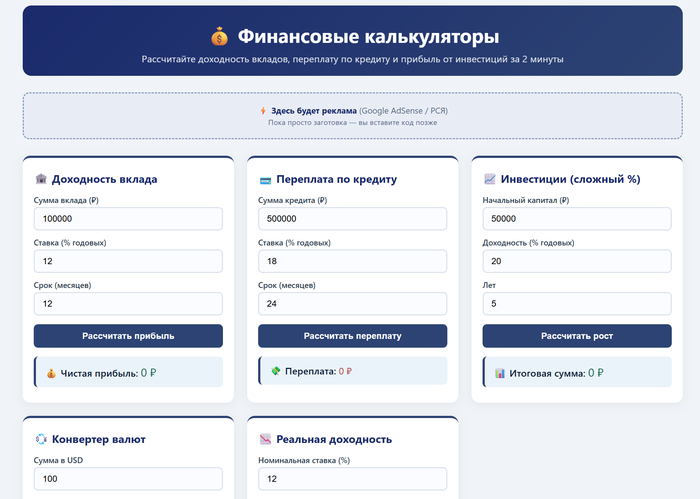
Task: Click the Сумма кредита (₽) label
Action: pyautogui.click(x=292, y=200)
